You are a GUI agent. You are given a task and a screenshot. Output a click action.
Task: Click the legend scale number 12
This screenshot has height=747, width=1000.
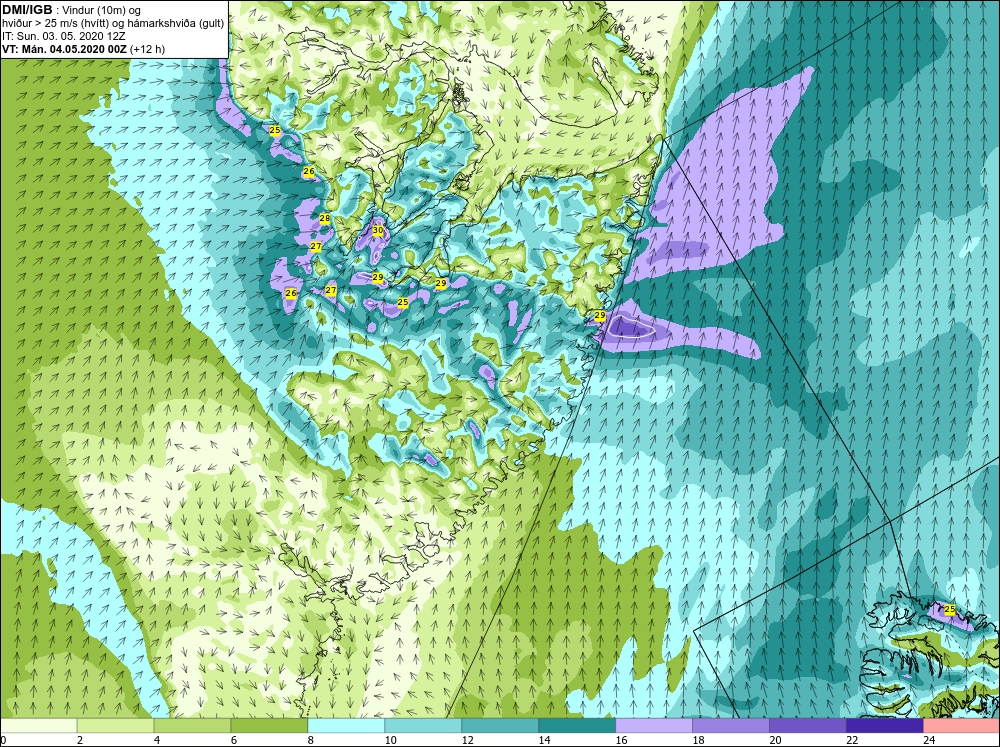[x=467, y=740]
